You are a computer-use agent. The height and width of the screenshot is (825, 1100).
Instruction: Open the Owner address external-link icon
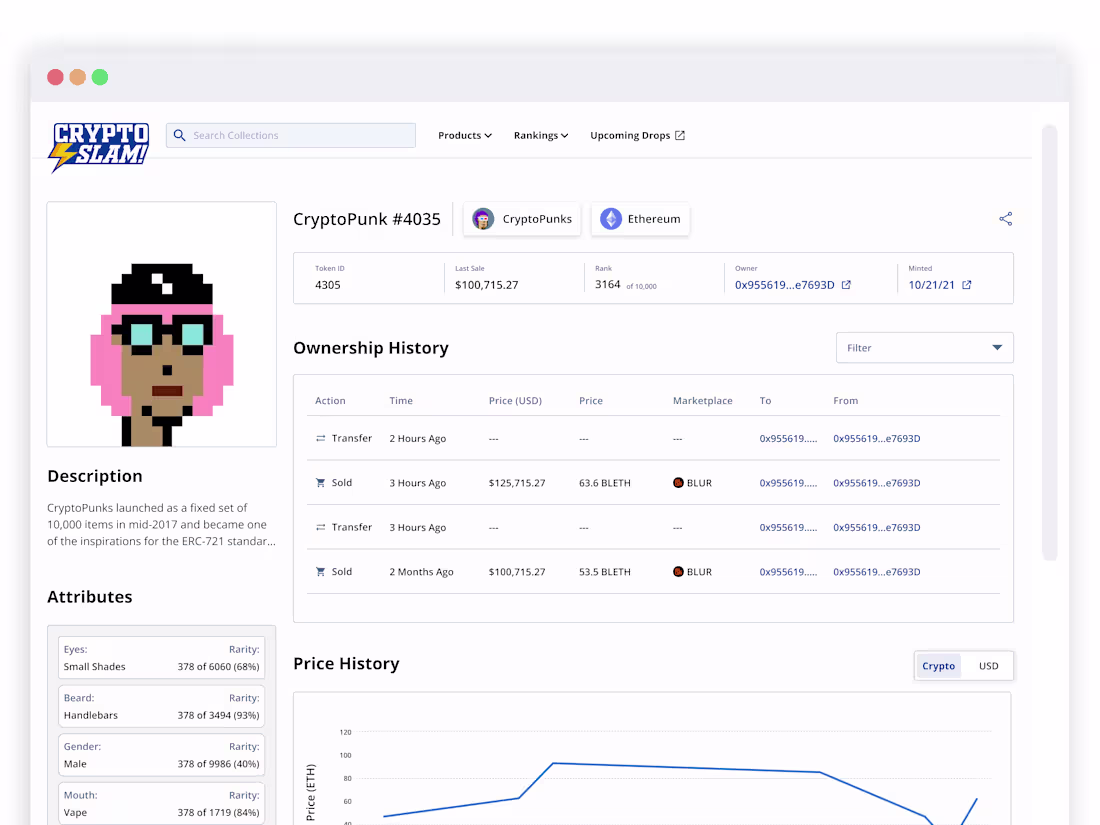846,284
